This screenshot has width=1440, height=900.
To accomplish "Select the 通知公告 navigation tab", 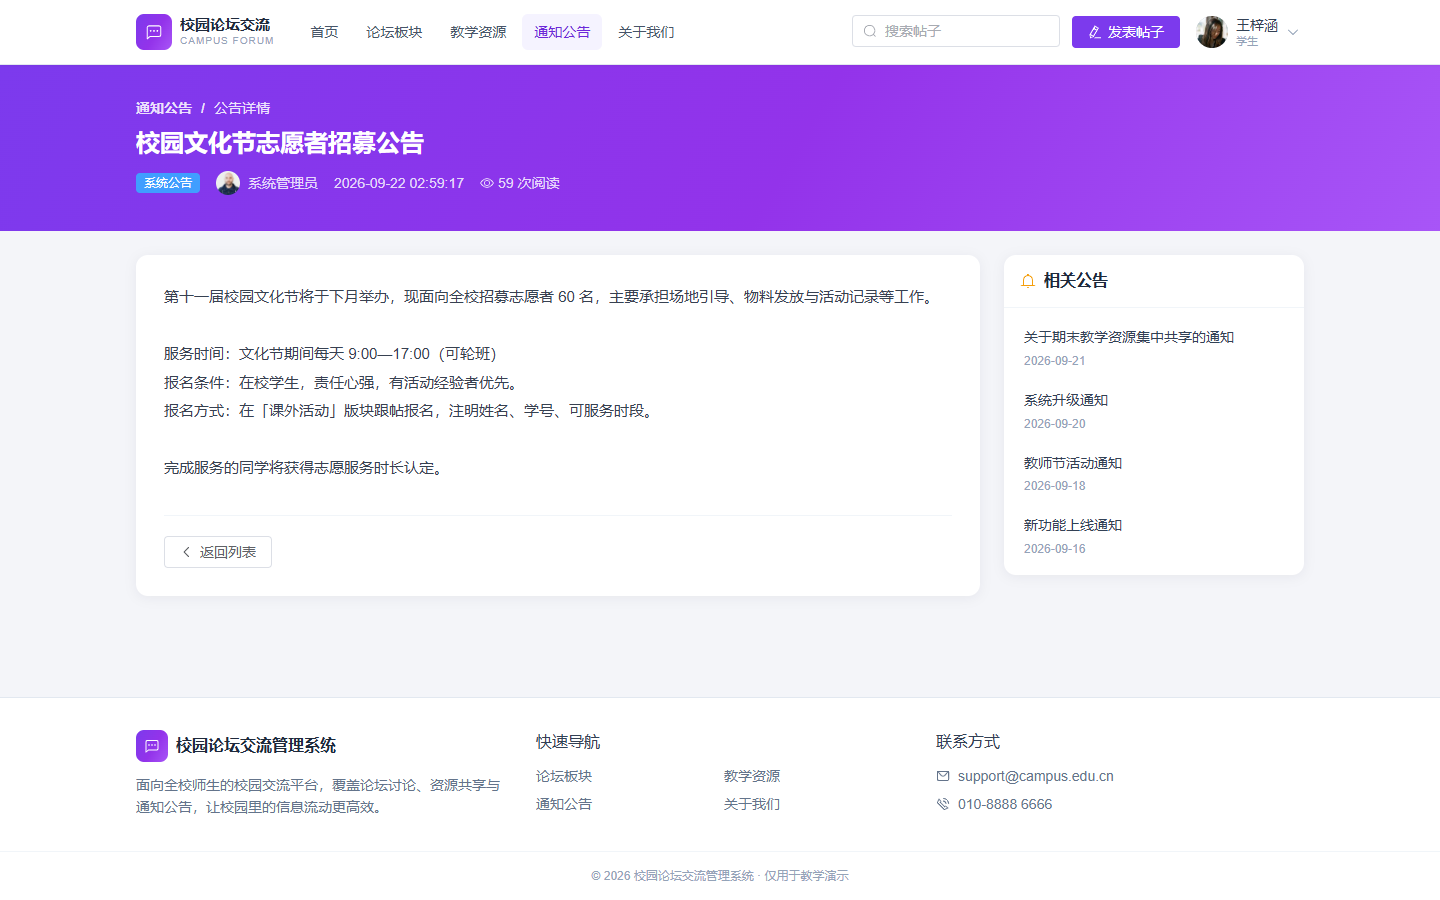I will (x=562, y=32).
